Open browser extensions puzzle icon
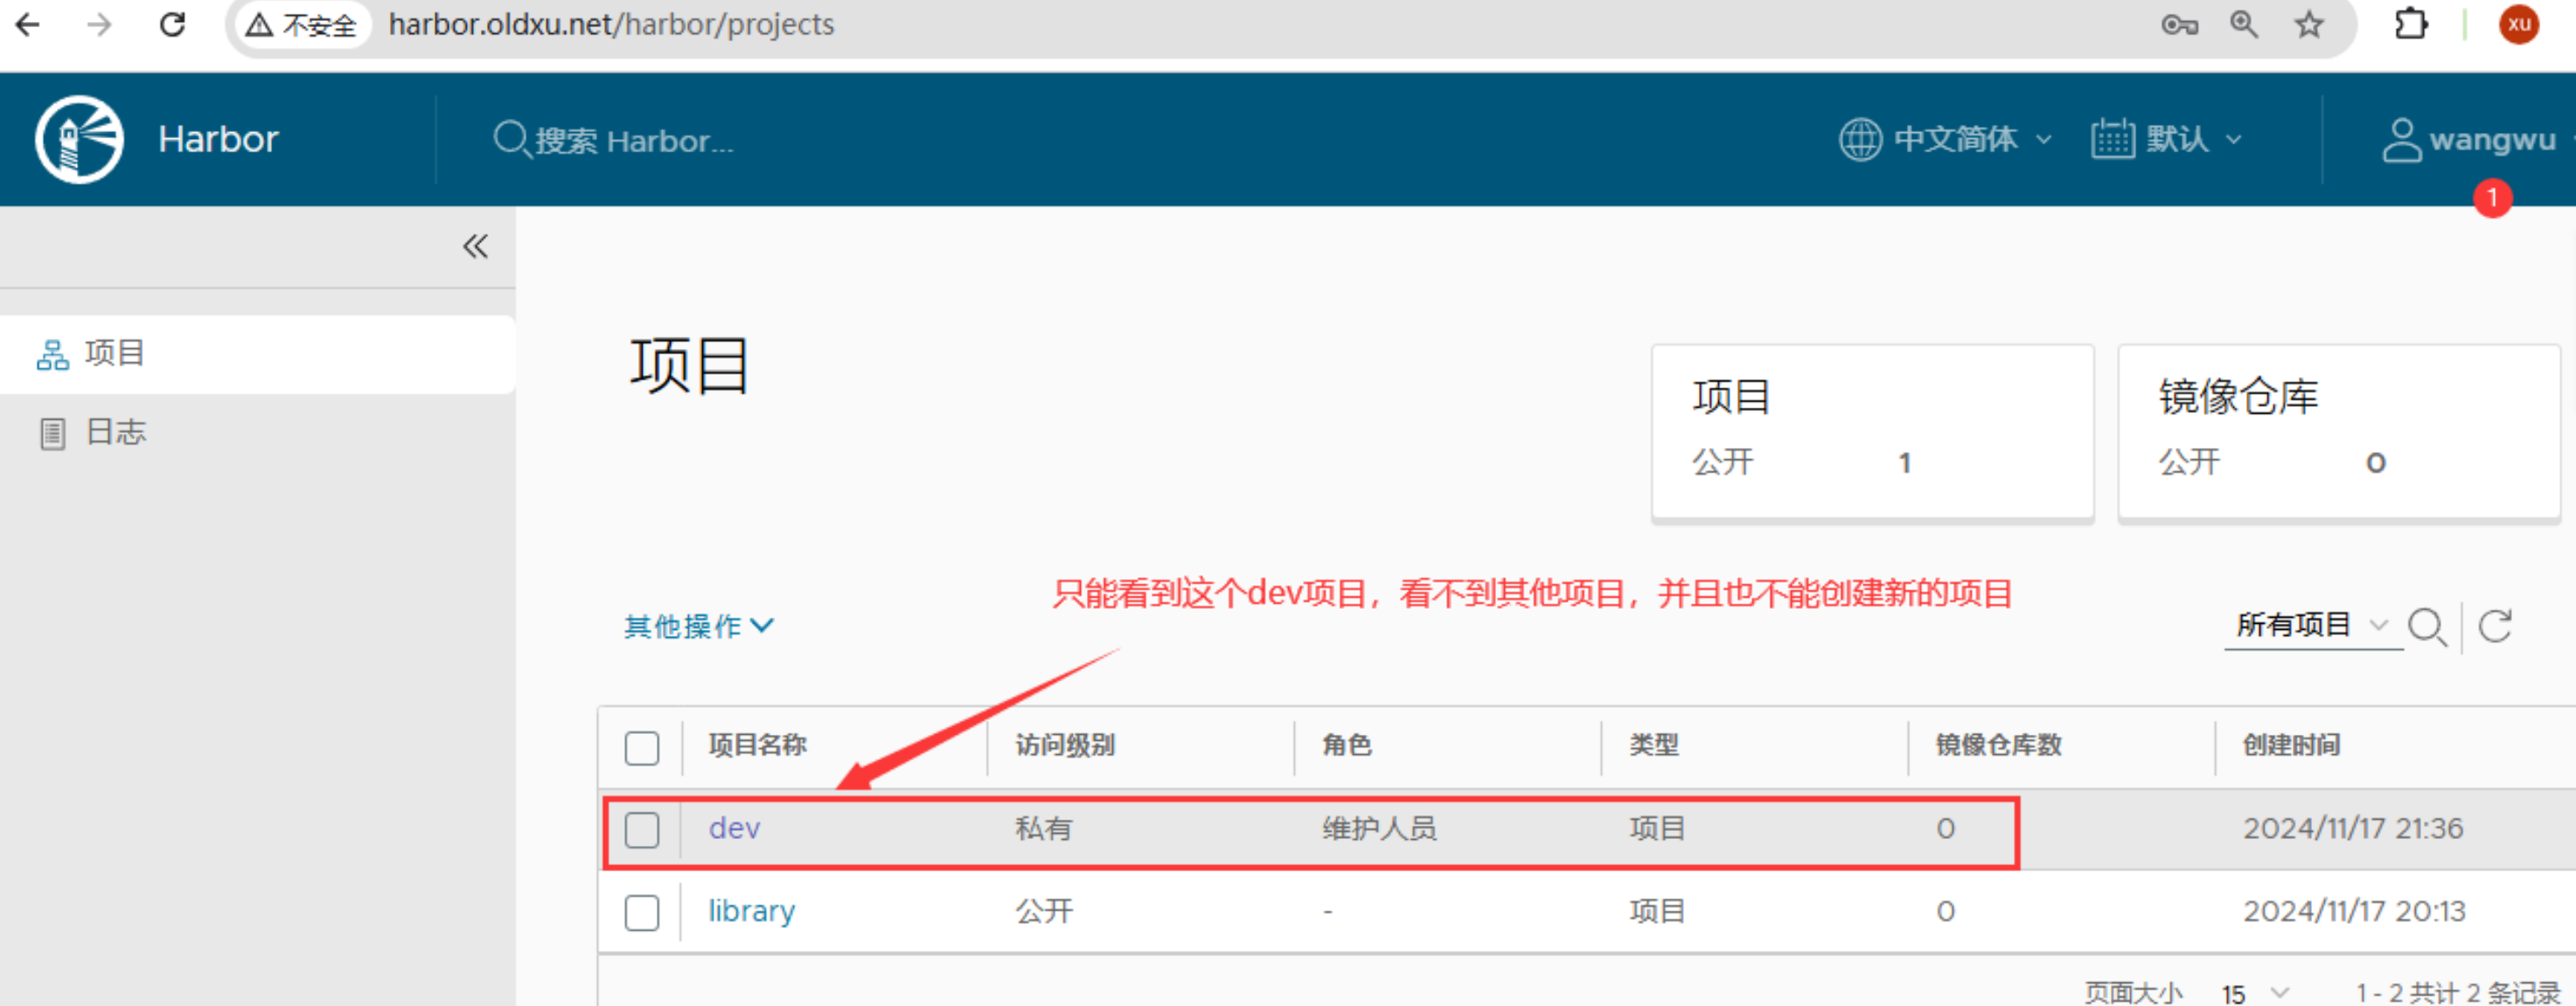 pos(2411,24)
